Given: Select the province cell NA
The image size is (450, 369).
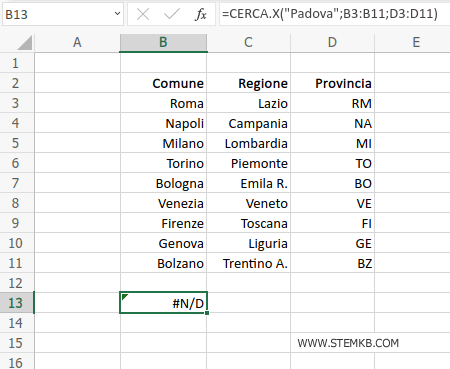Looking at the screenshot, I should [x=333, y=123].
